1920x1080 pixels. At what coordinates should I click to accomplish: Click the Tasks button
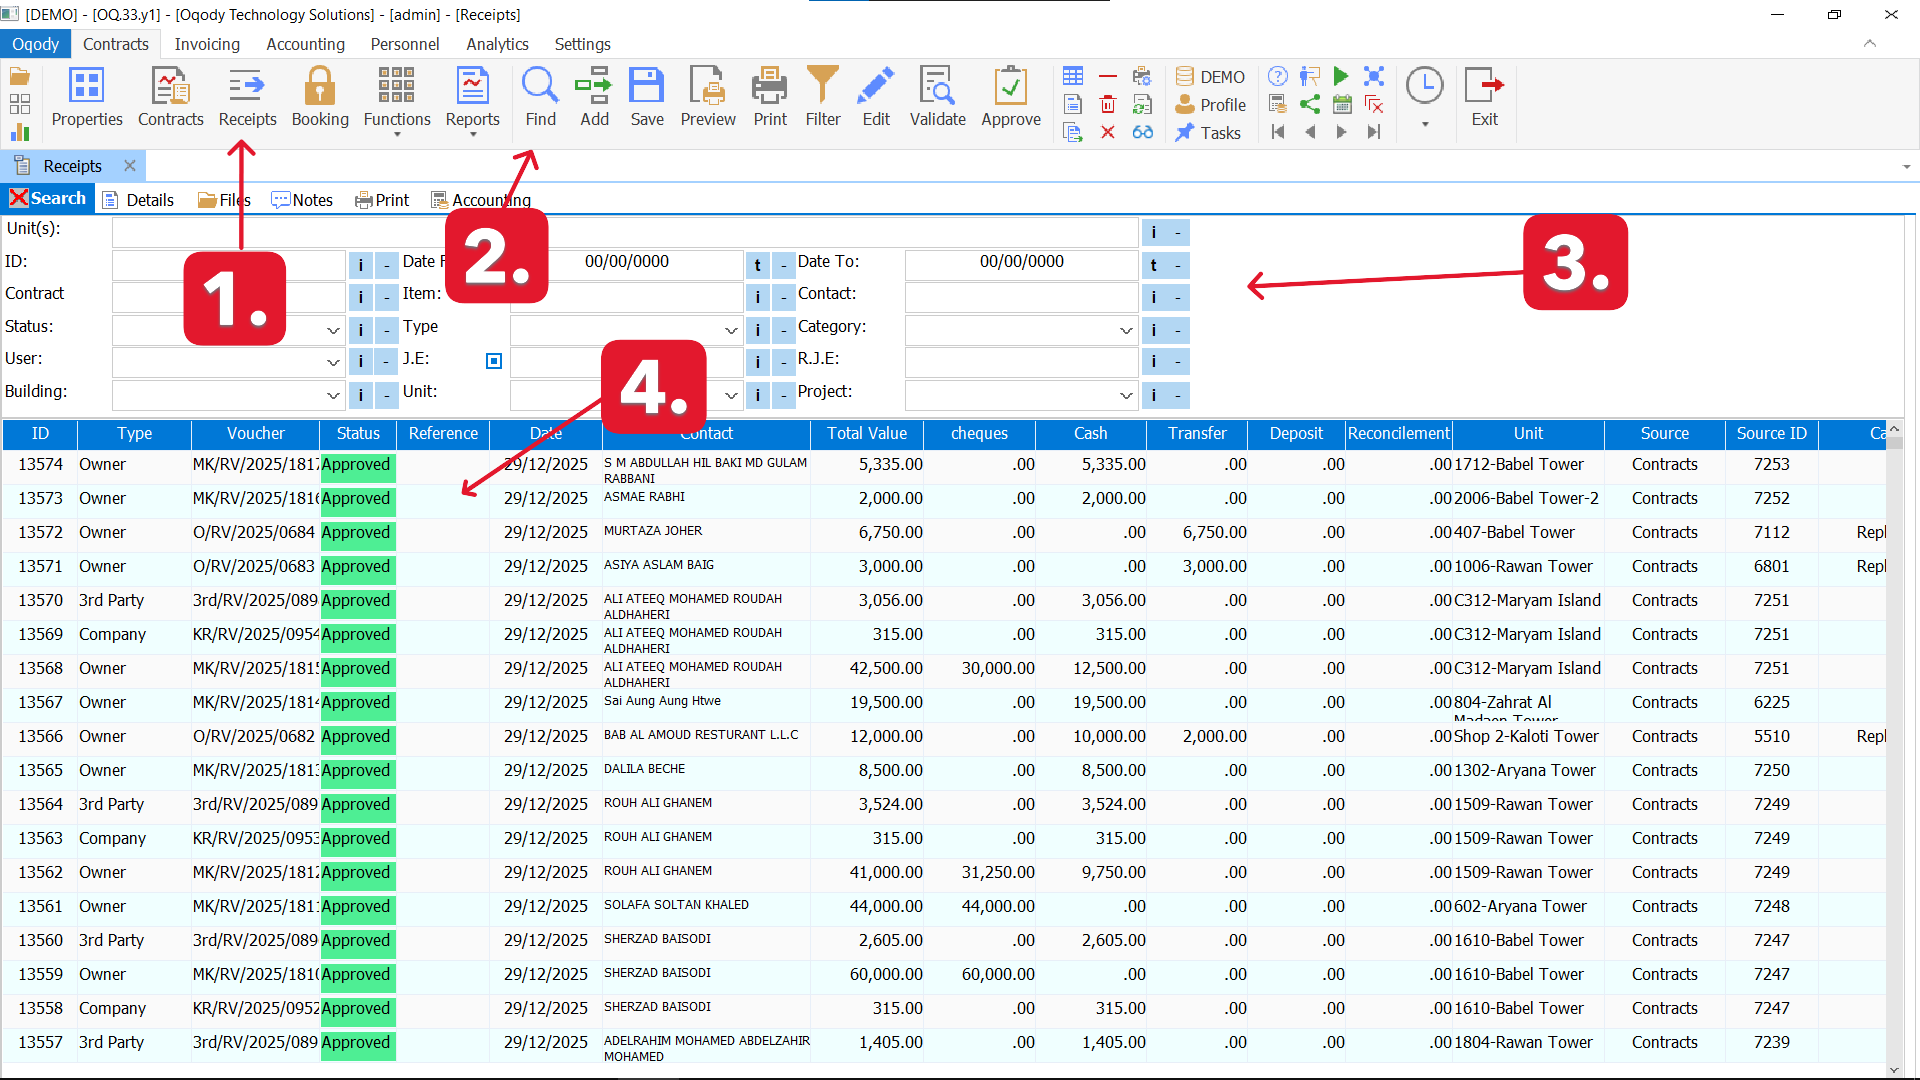(x=1208, y=132)
